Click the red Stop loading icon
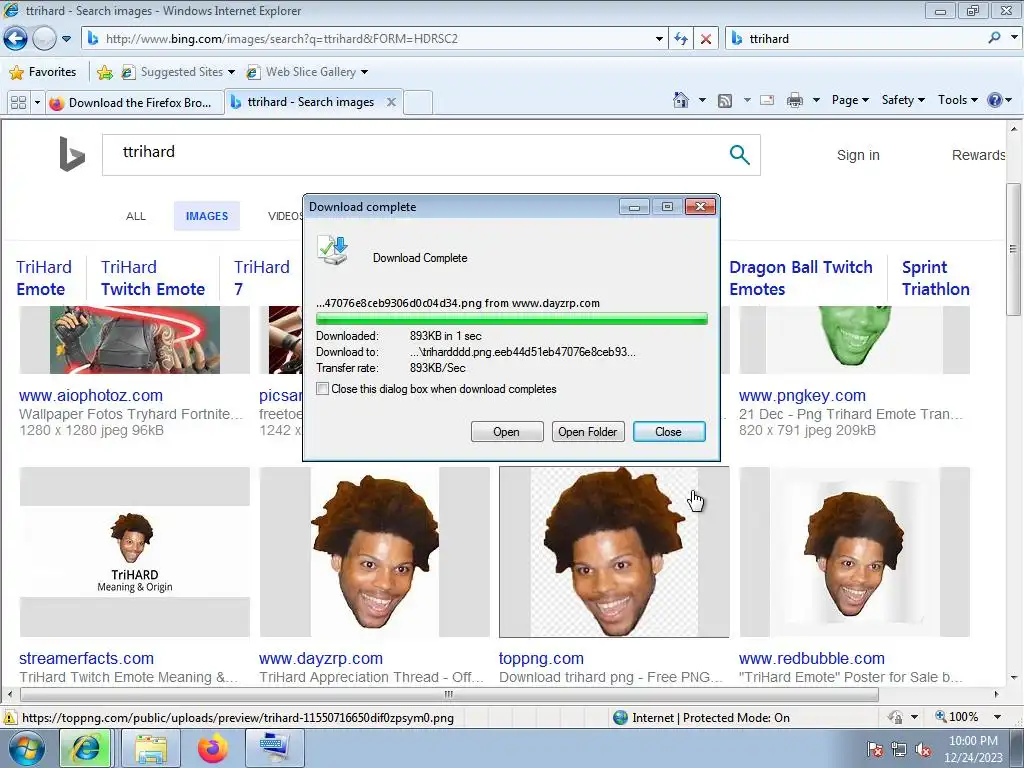1024x768 pixels. pos(706,39)
